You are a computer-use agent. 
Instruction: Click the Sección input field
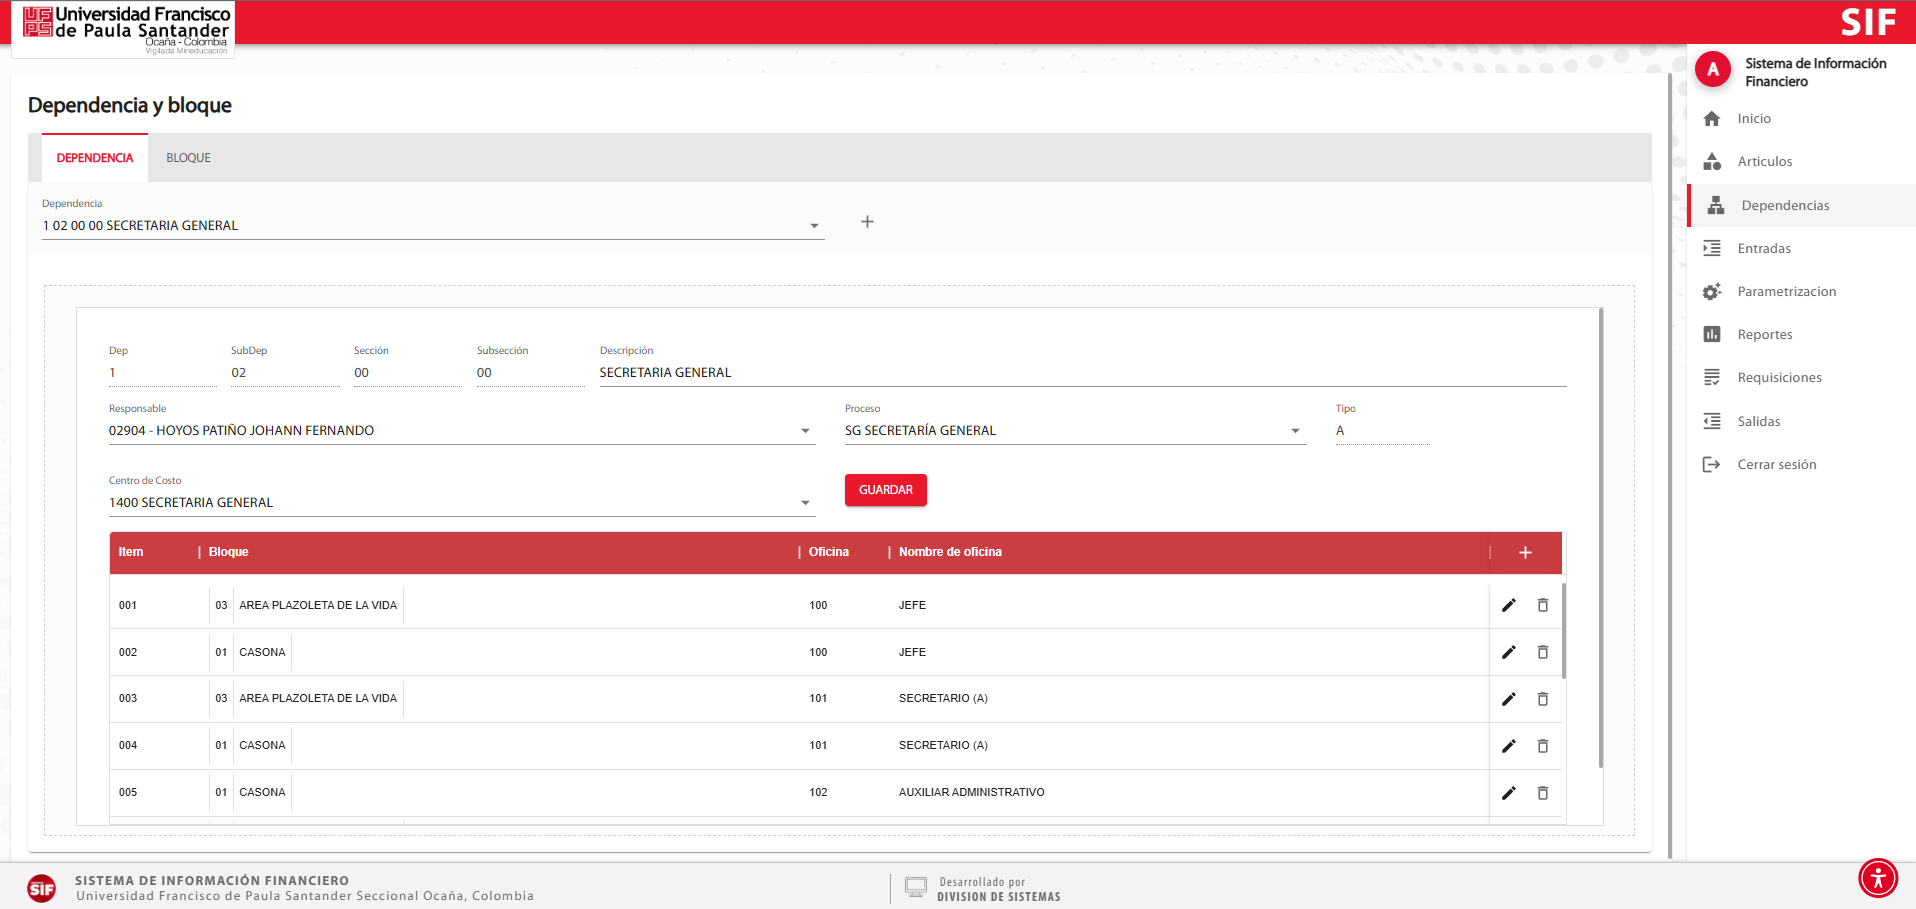click(408, 373)
